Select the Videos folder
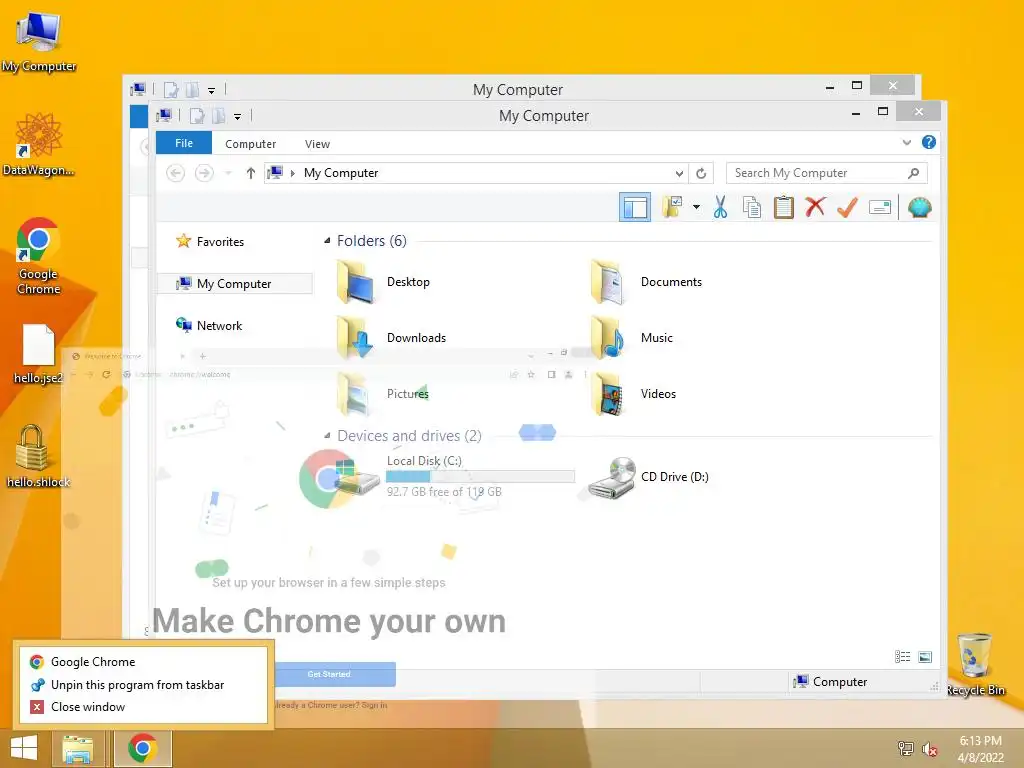The width and height of the screenshot is (1024, 768). (x=633, y=394)
